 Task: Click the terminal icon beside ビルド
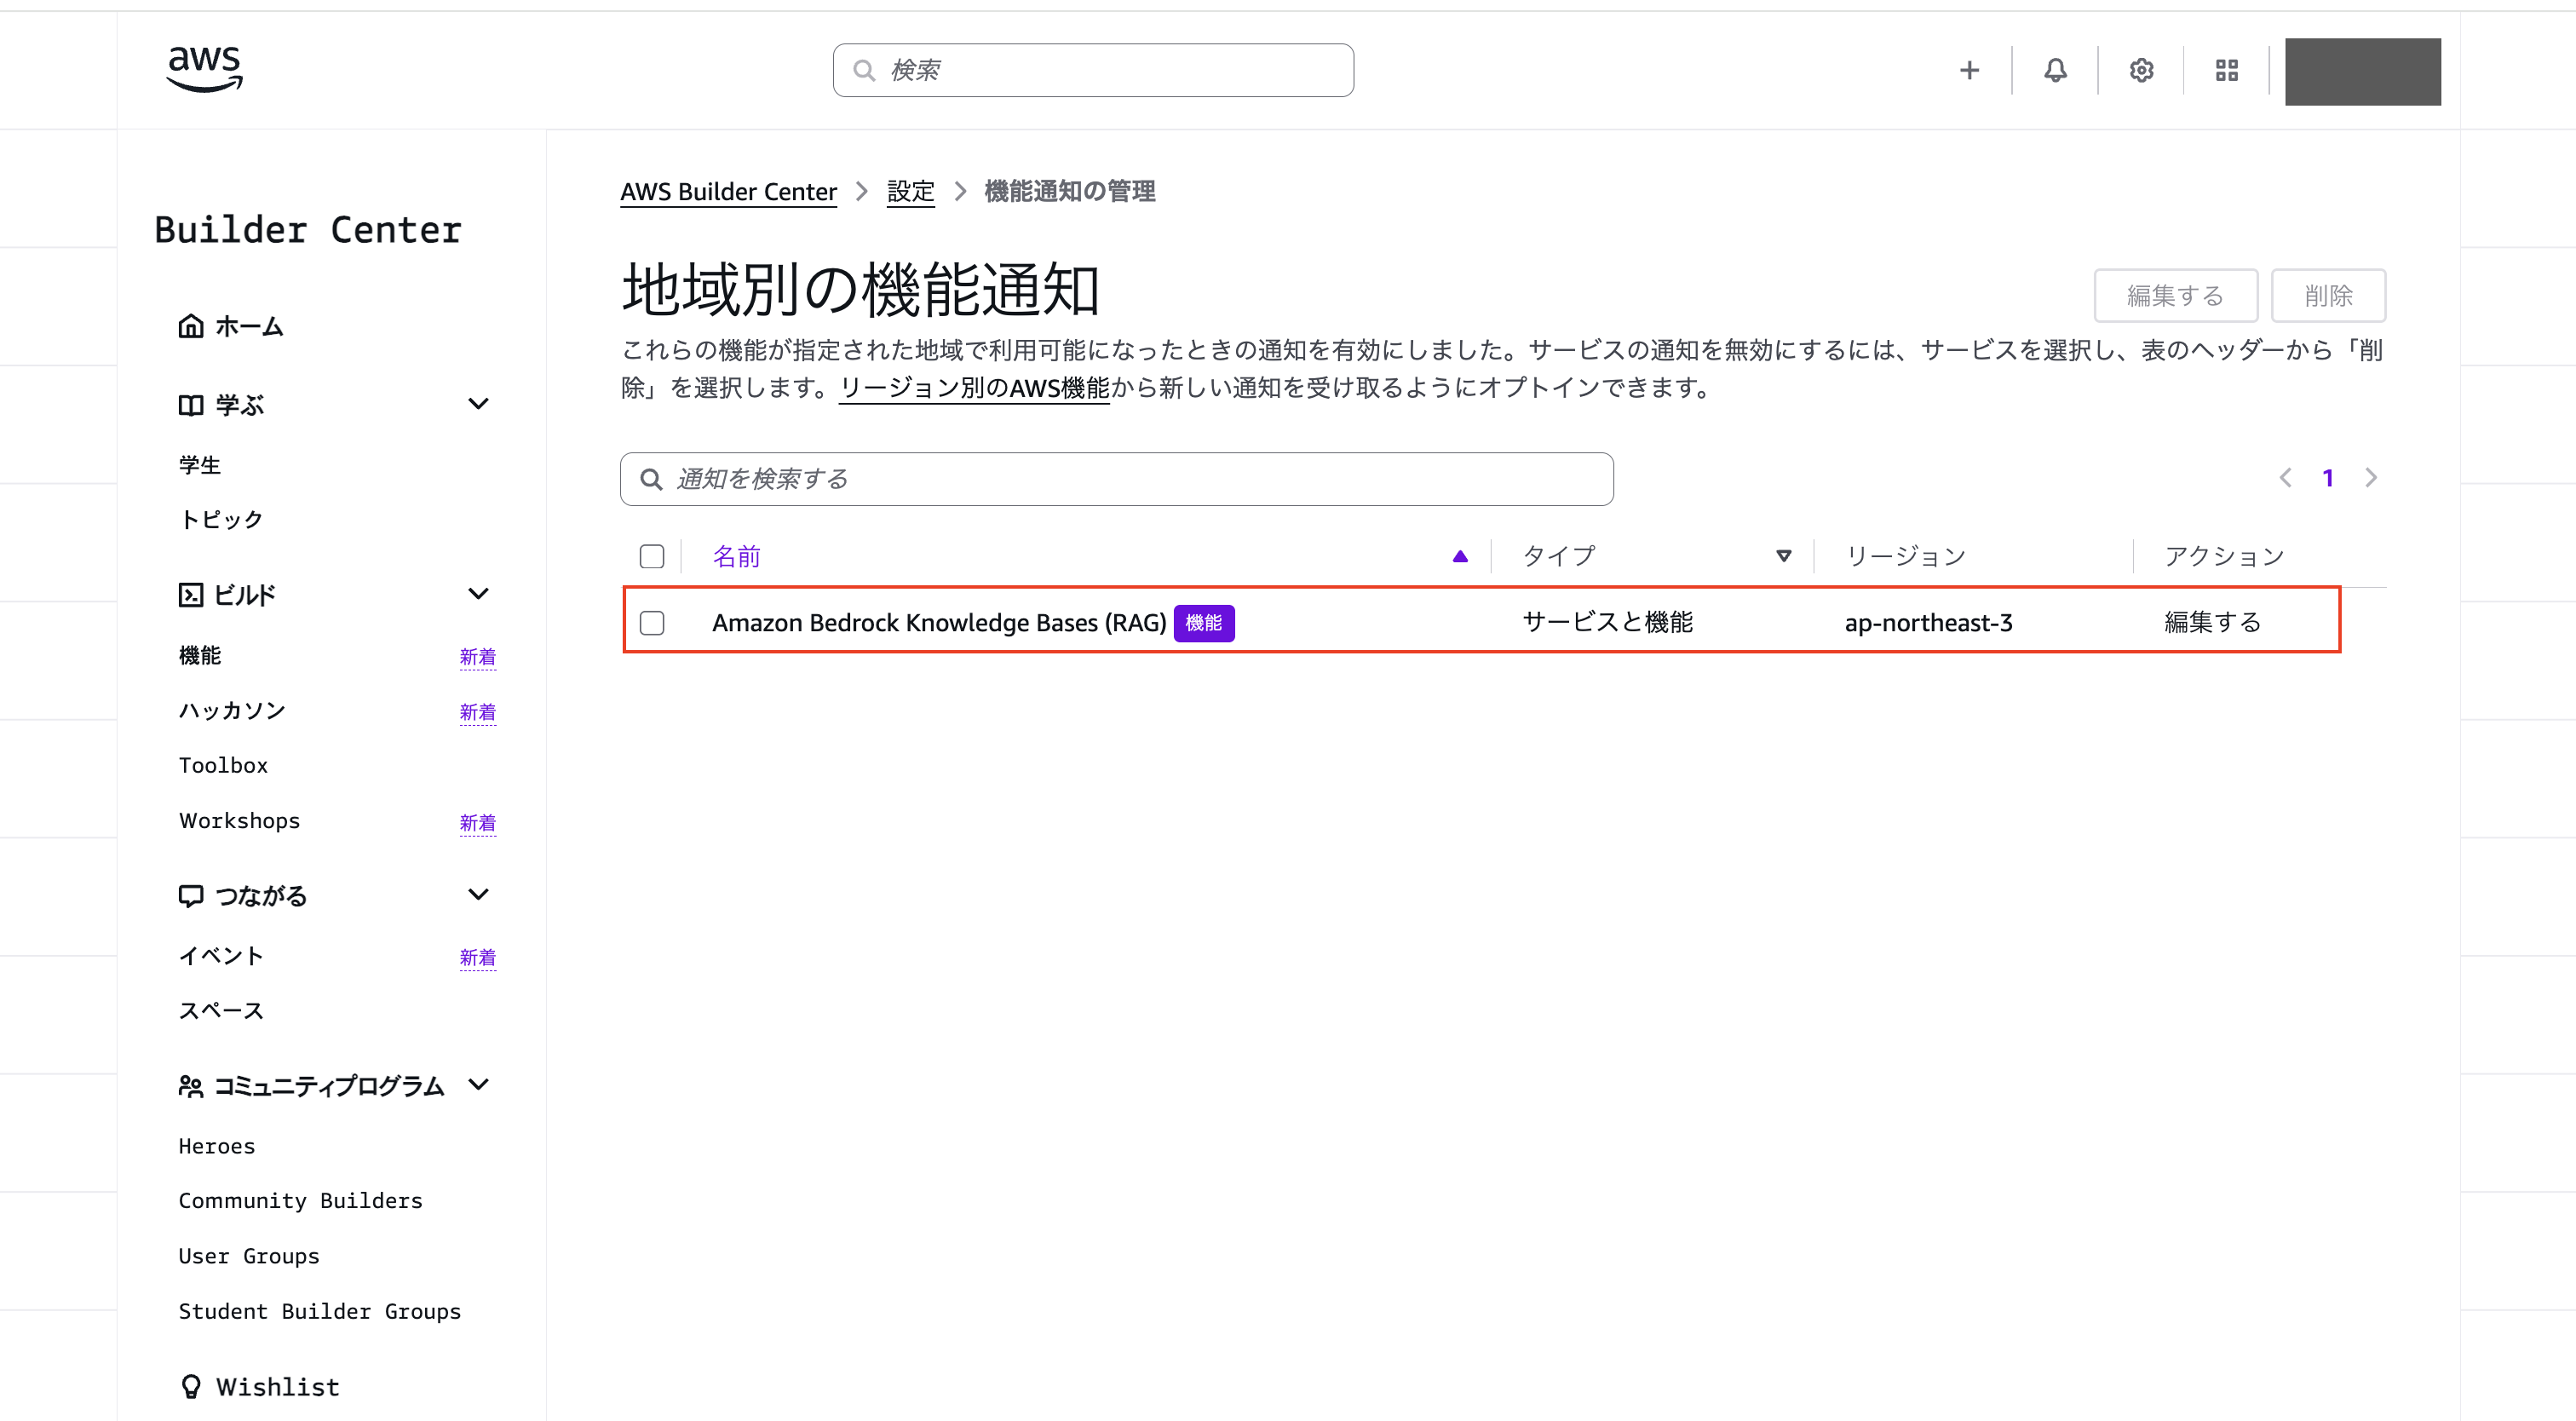click(191, 595)
